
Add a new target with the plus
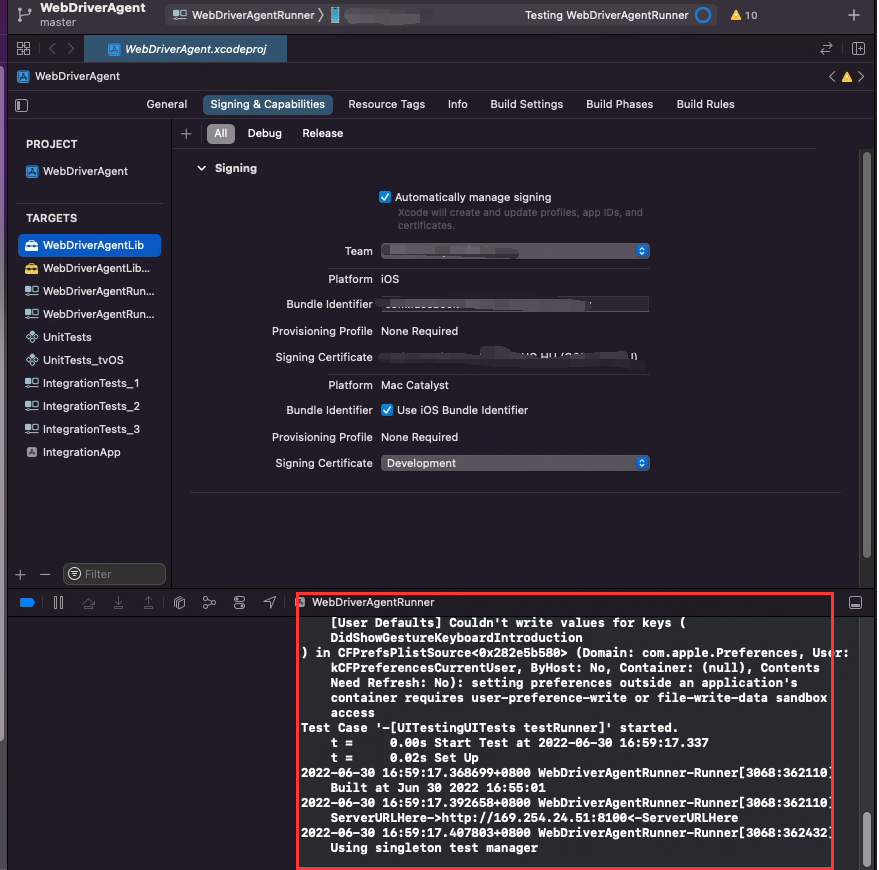pyautogui.click(x=20, y=575)
